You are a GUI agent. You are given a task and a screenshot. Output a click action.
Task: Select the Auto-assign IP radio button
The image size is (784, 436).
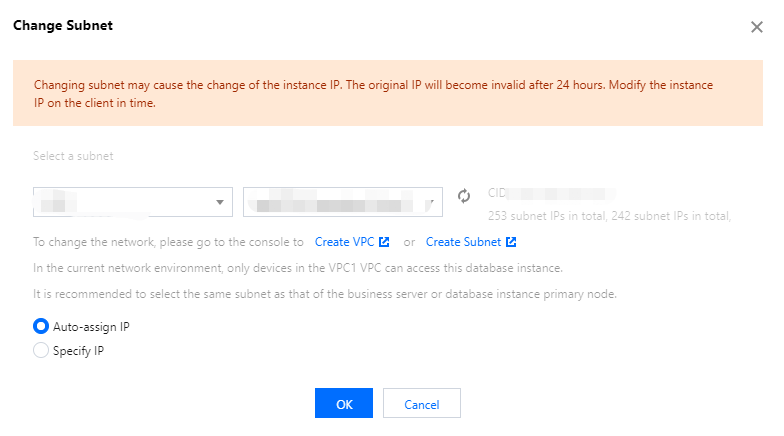coord(41,326)
